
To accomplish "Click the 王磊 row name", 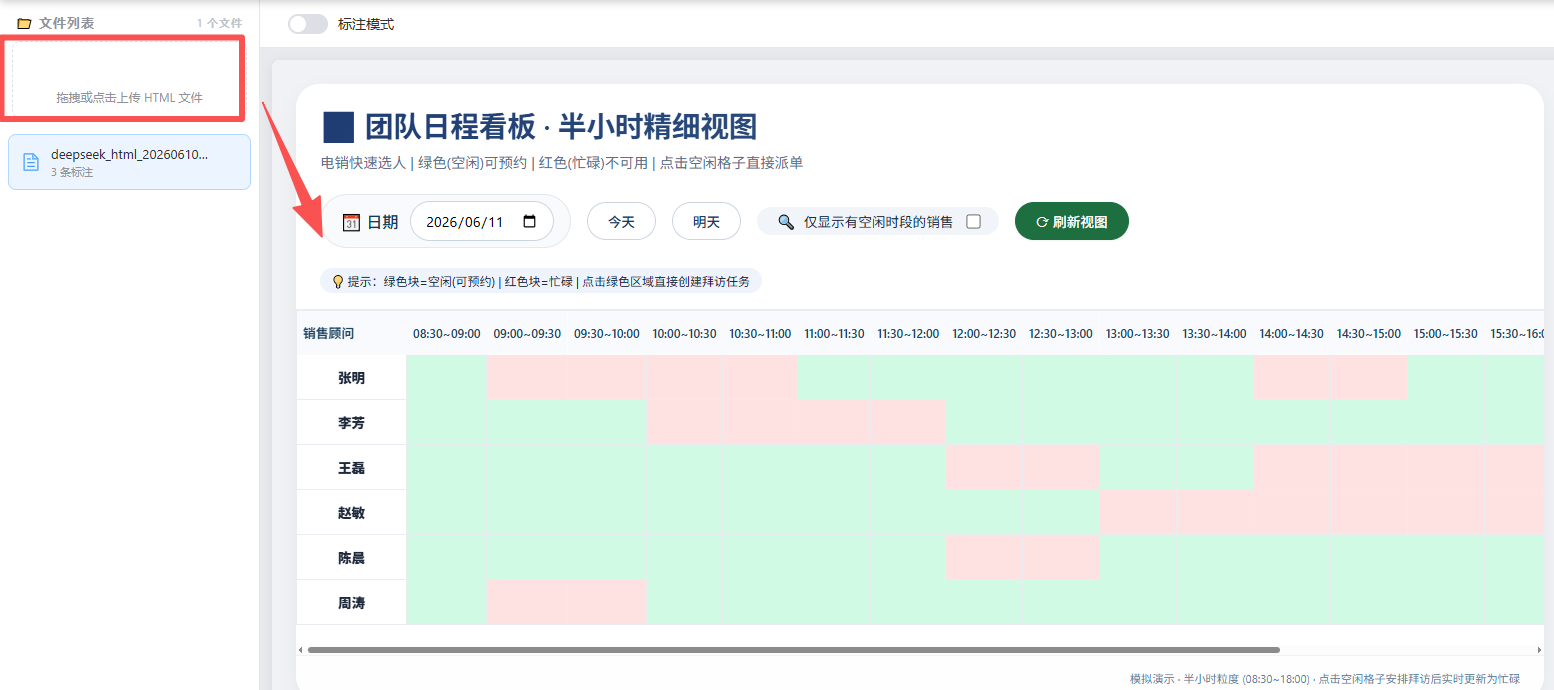I will click(351, 468).
